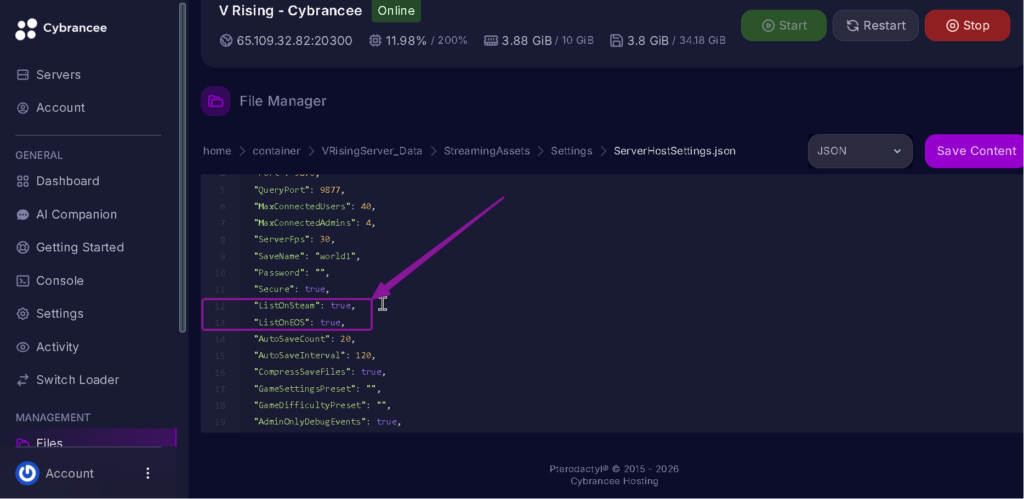Click the Getting Started lifebuoy icon
The width and height of the screenshot is (1024, 499).
[23, 248]
